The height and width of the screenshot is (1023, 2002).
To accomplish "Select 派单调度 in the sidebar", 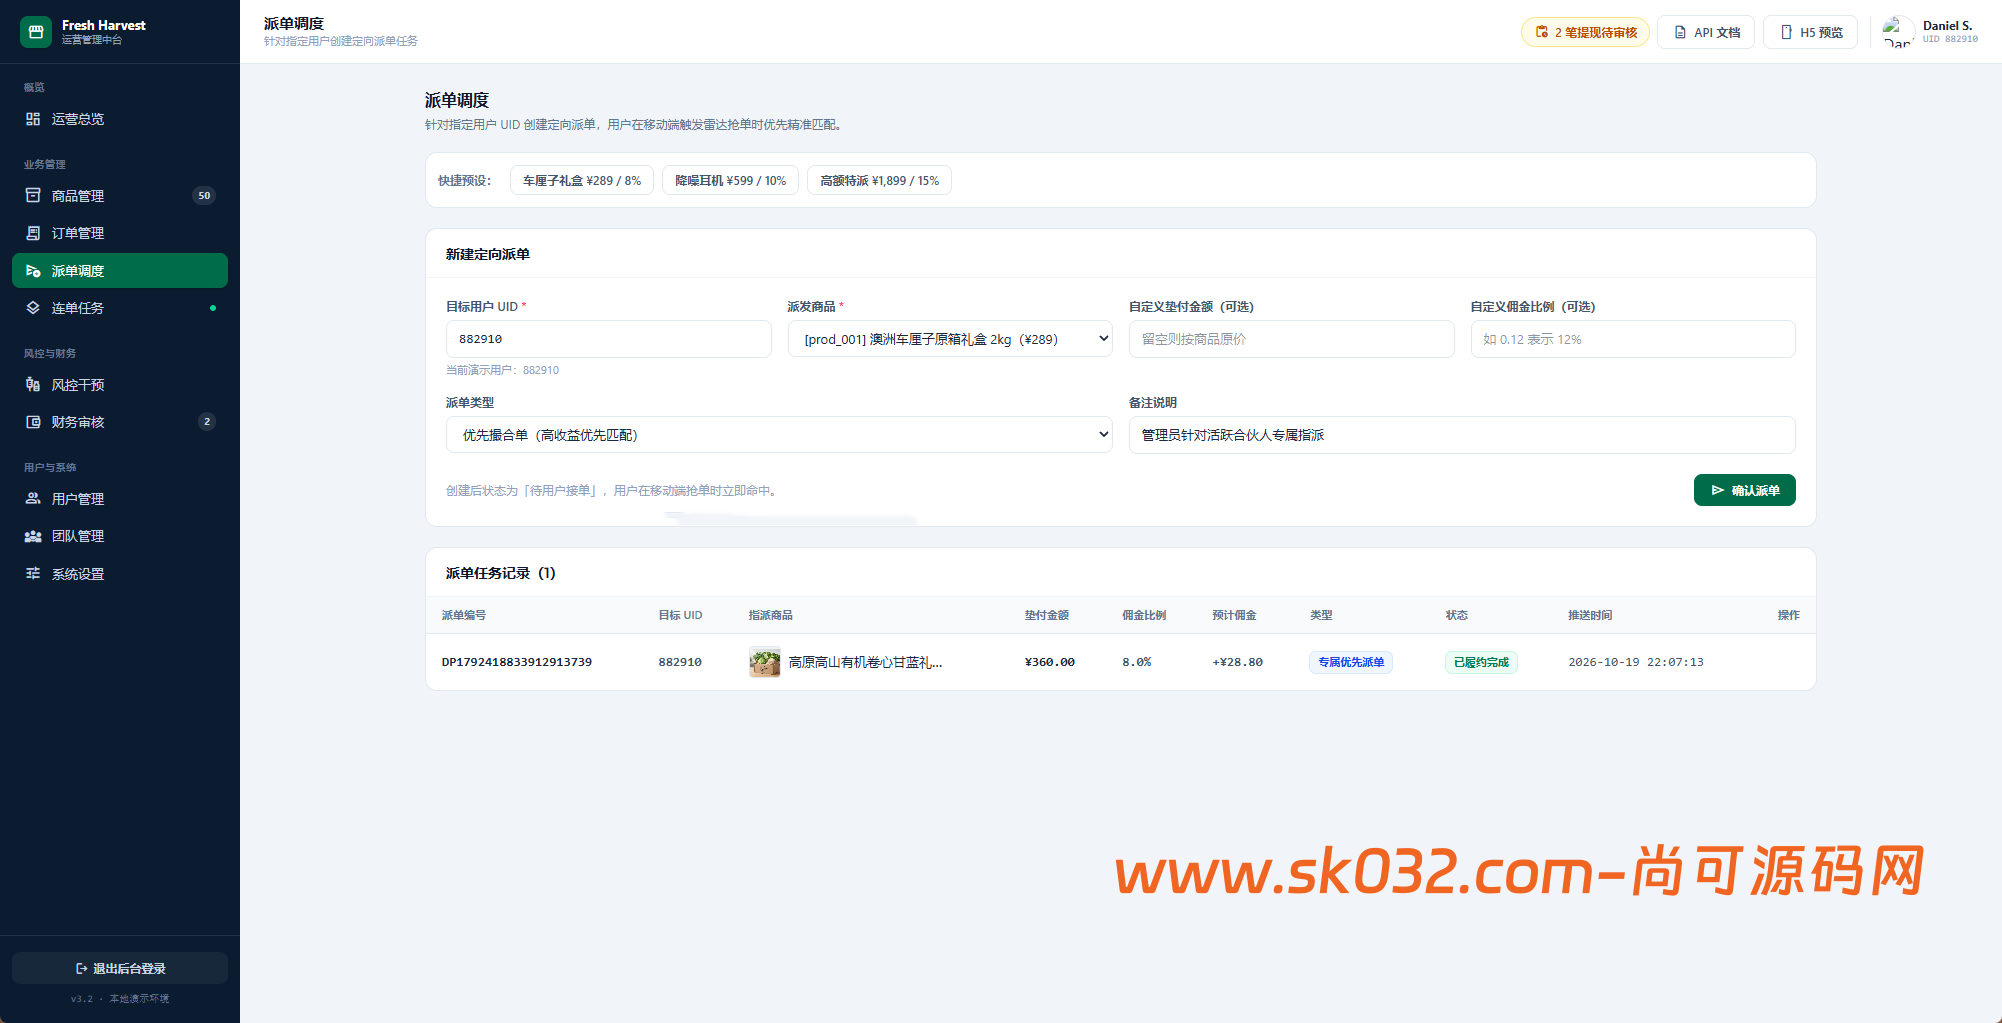I will (x=120, y=271).
